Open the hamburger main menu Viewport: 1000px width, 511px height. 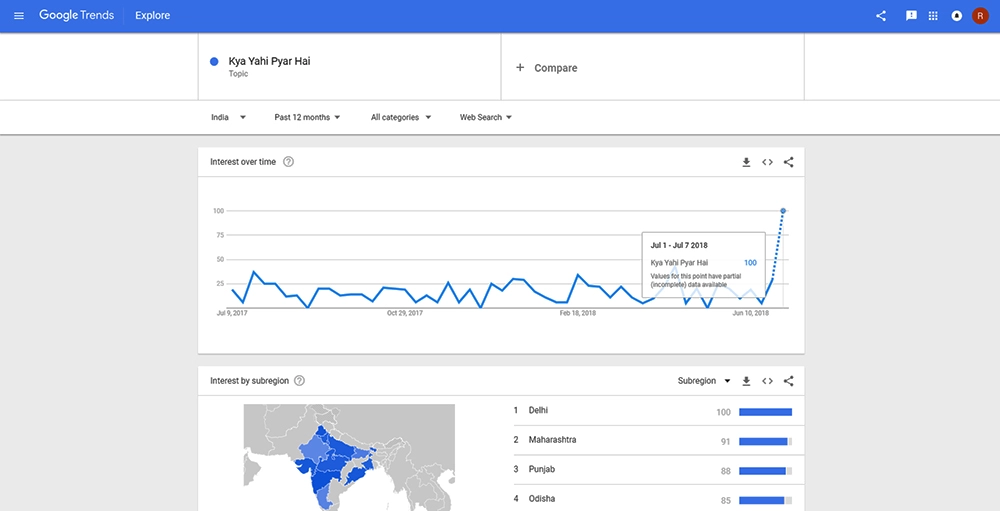click(18, 16)
